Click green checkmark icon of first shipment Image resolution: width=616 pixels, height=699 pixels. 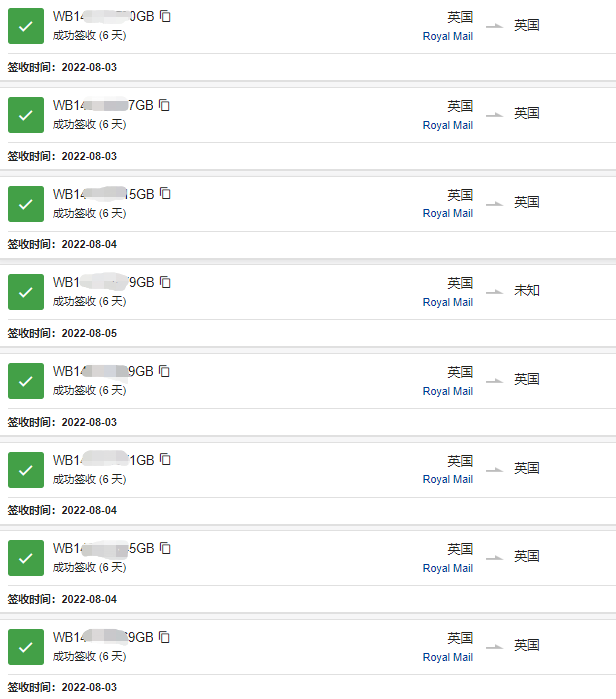pyautogui.click(x=26, y=26)
